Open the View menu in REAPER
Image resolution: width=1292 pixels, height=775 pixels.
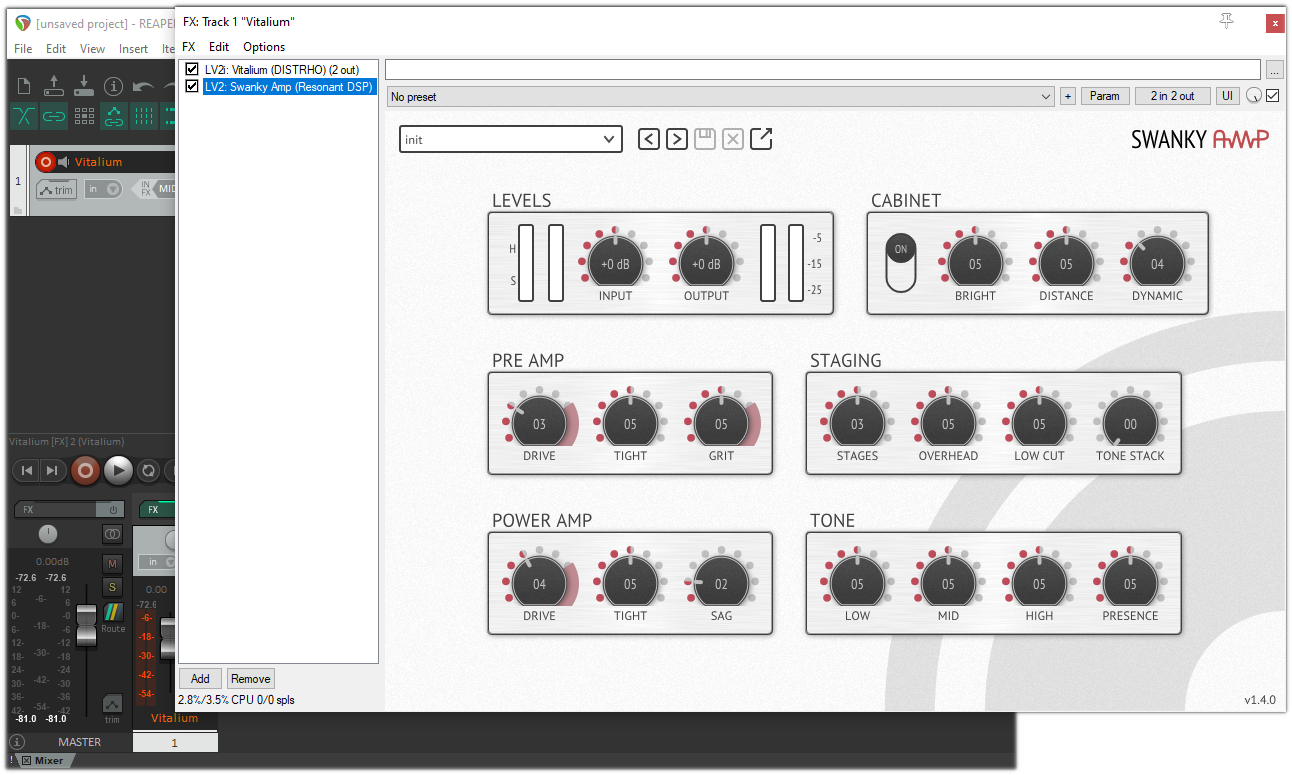(x=93, y=48)
